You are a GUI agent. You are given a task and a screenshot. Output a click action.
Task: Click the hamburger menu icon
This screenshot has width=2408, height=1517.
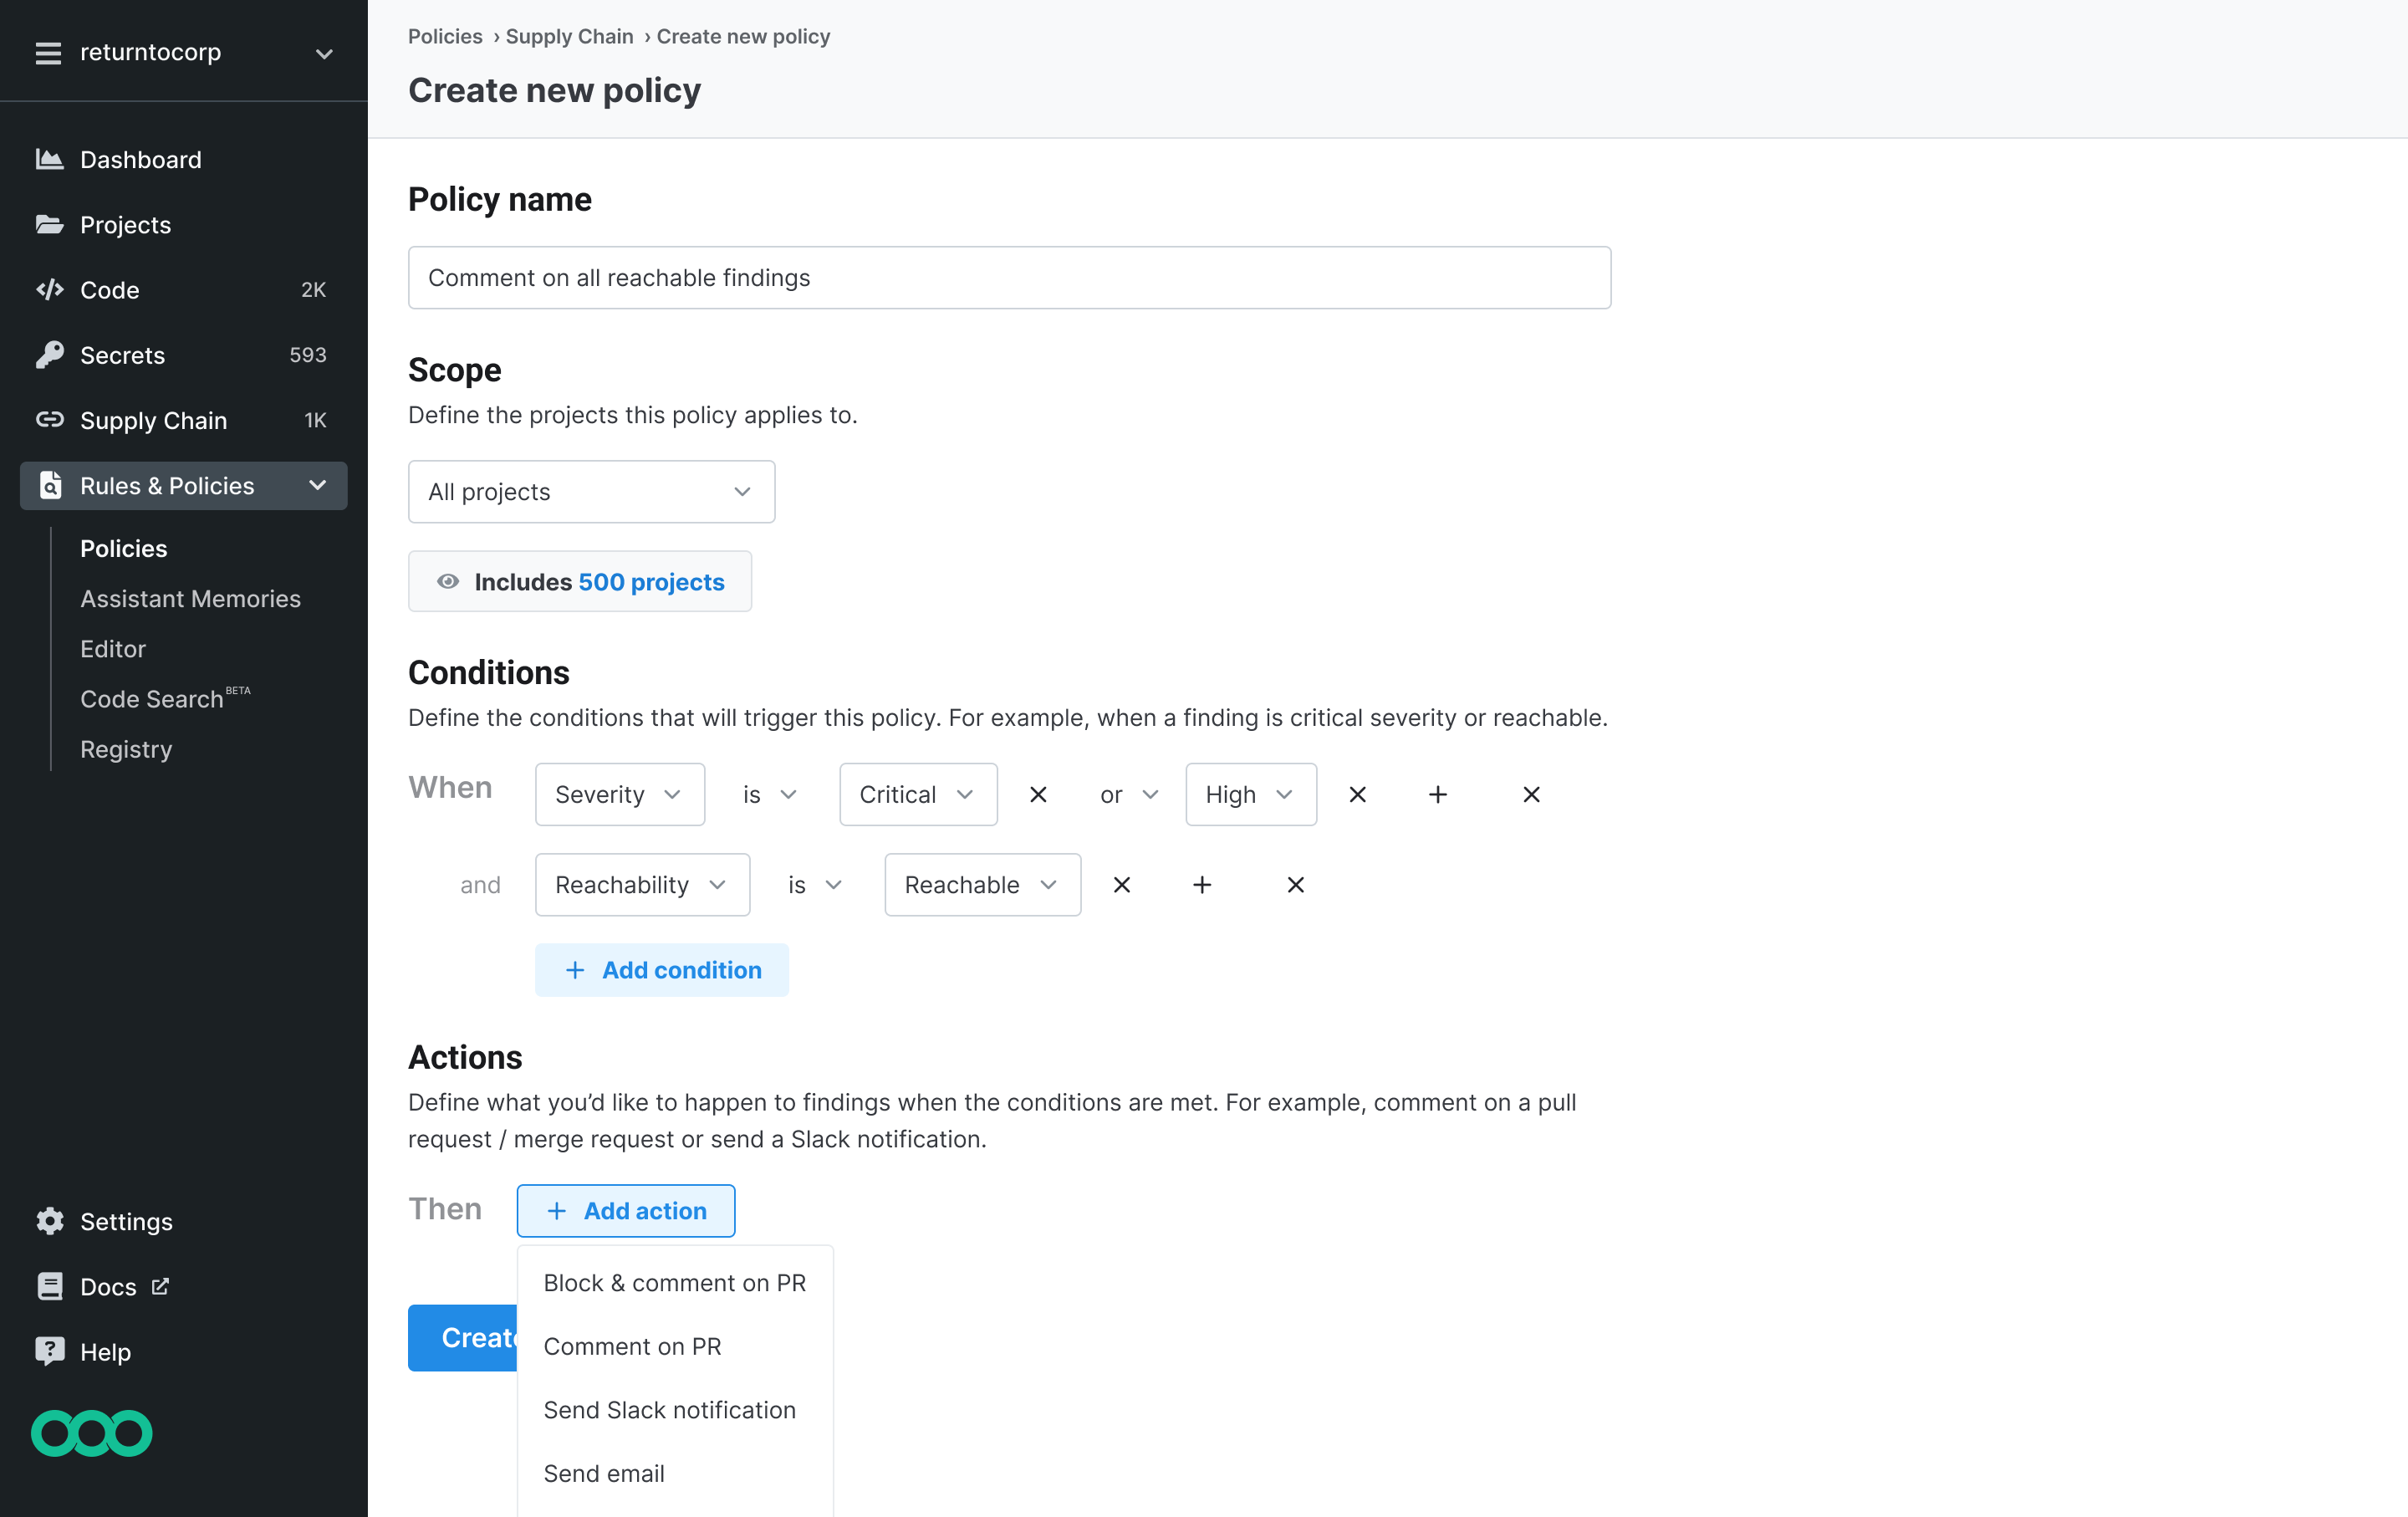tap(48, 52)
